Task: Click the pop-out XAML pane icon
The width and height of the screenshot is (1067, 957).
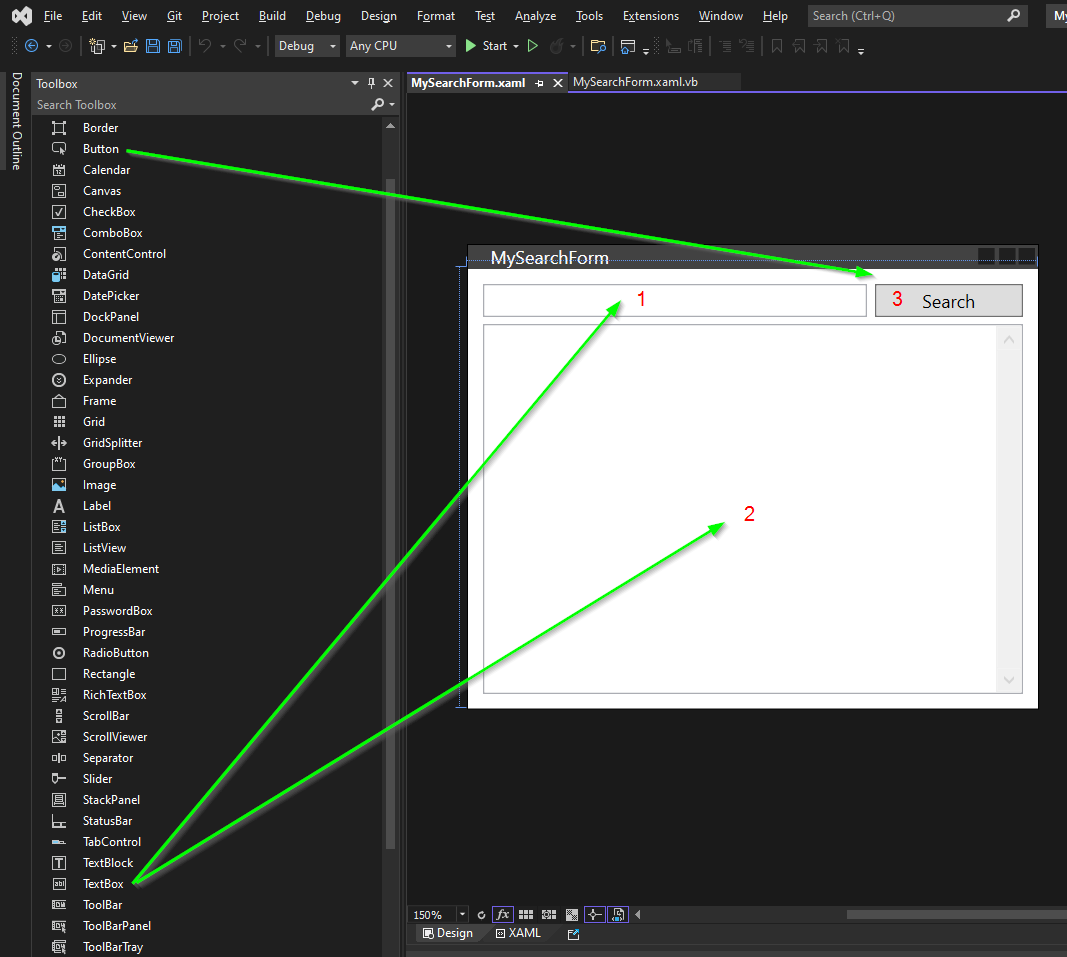Action: [573, 934]
